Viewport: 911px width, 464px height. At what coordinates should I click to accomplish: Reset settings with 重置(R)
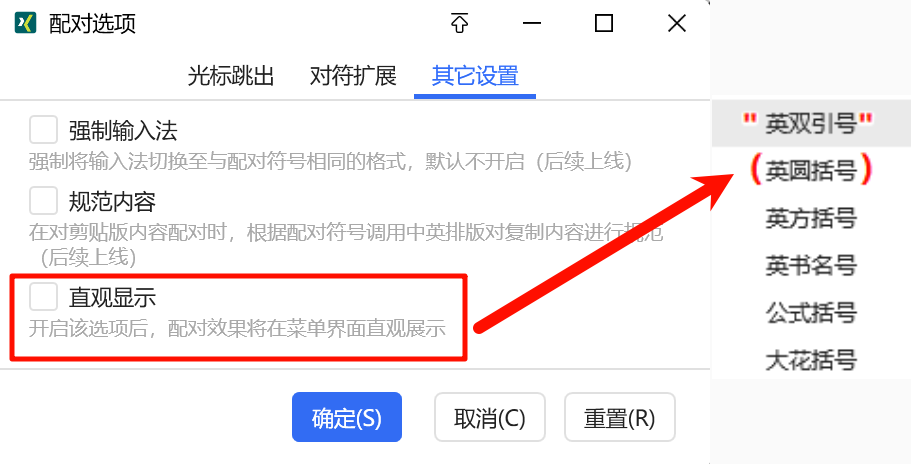(620, 417)
